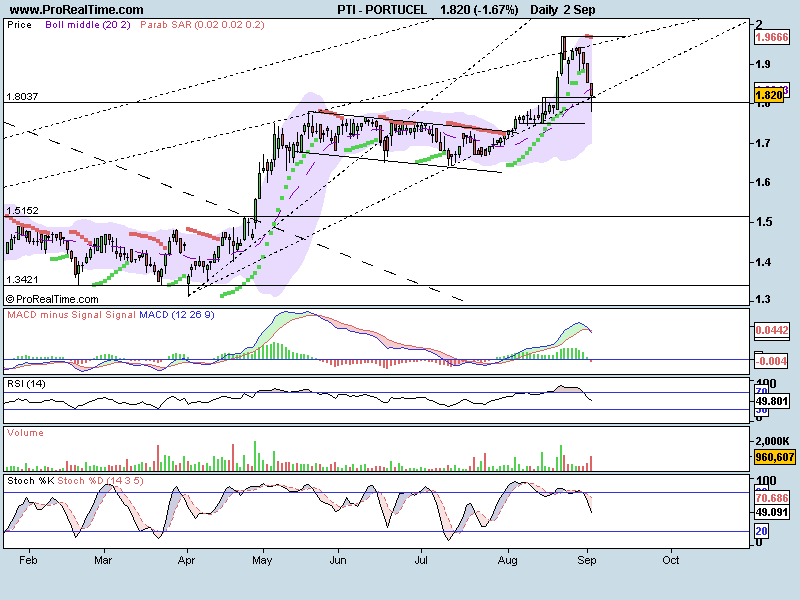Select the 49.801 RSI value box
Viewport: 800px width, 600px height.
click(772, 401)
